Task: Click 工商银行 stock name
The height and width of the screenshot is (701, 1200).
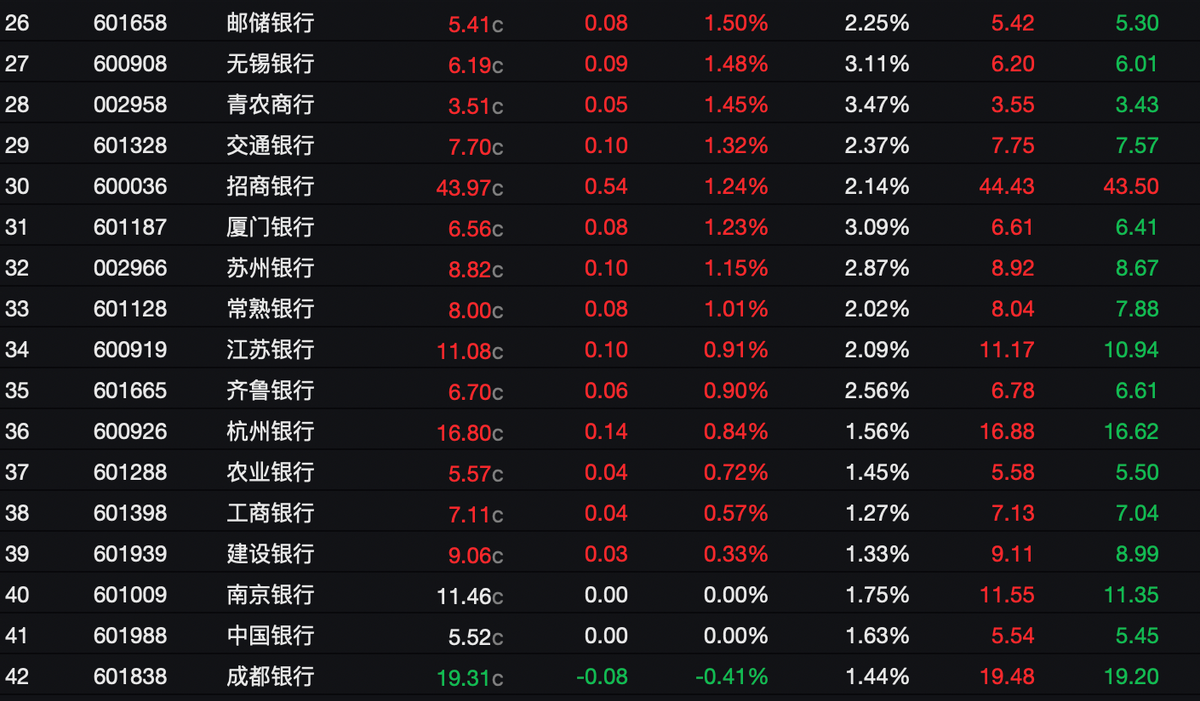Action: (x=270, y=512)
